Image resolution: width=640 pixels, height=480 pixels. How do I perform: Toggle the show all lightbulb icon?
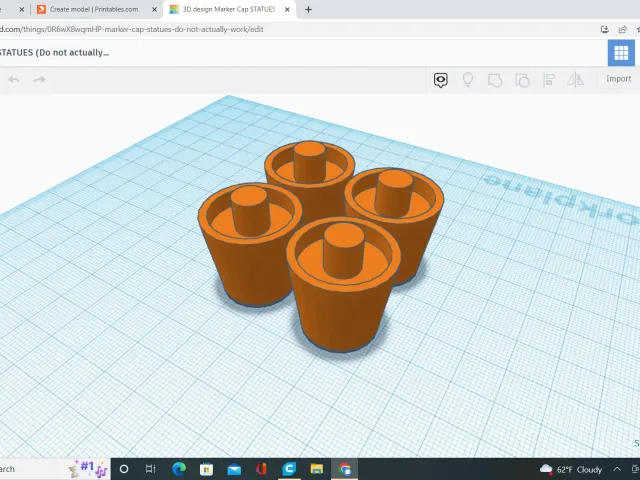tap(468, 80)
